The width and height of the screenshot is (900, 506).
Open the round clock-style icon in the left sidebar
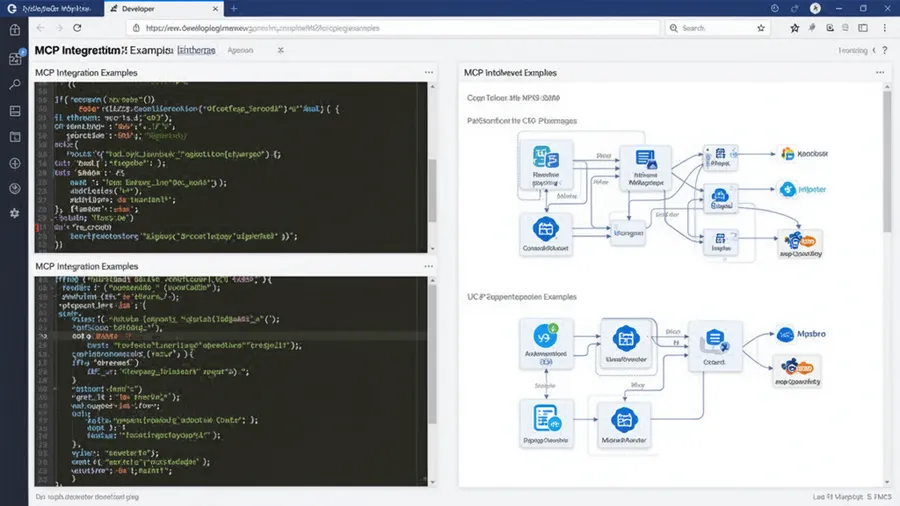15,189
